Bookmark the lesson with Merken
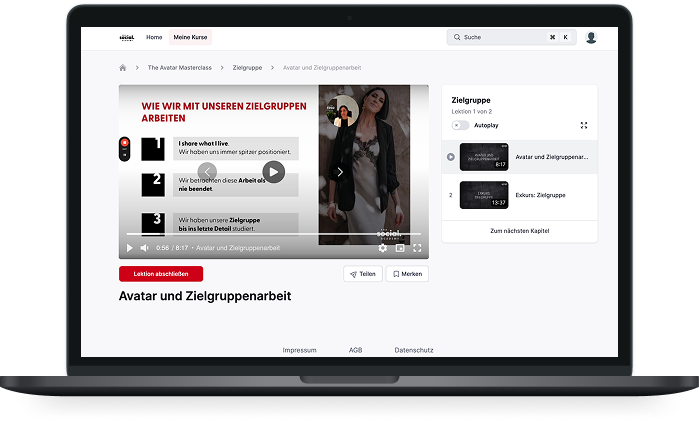Screen dimensions: 699x422 coord(407,274)
